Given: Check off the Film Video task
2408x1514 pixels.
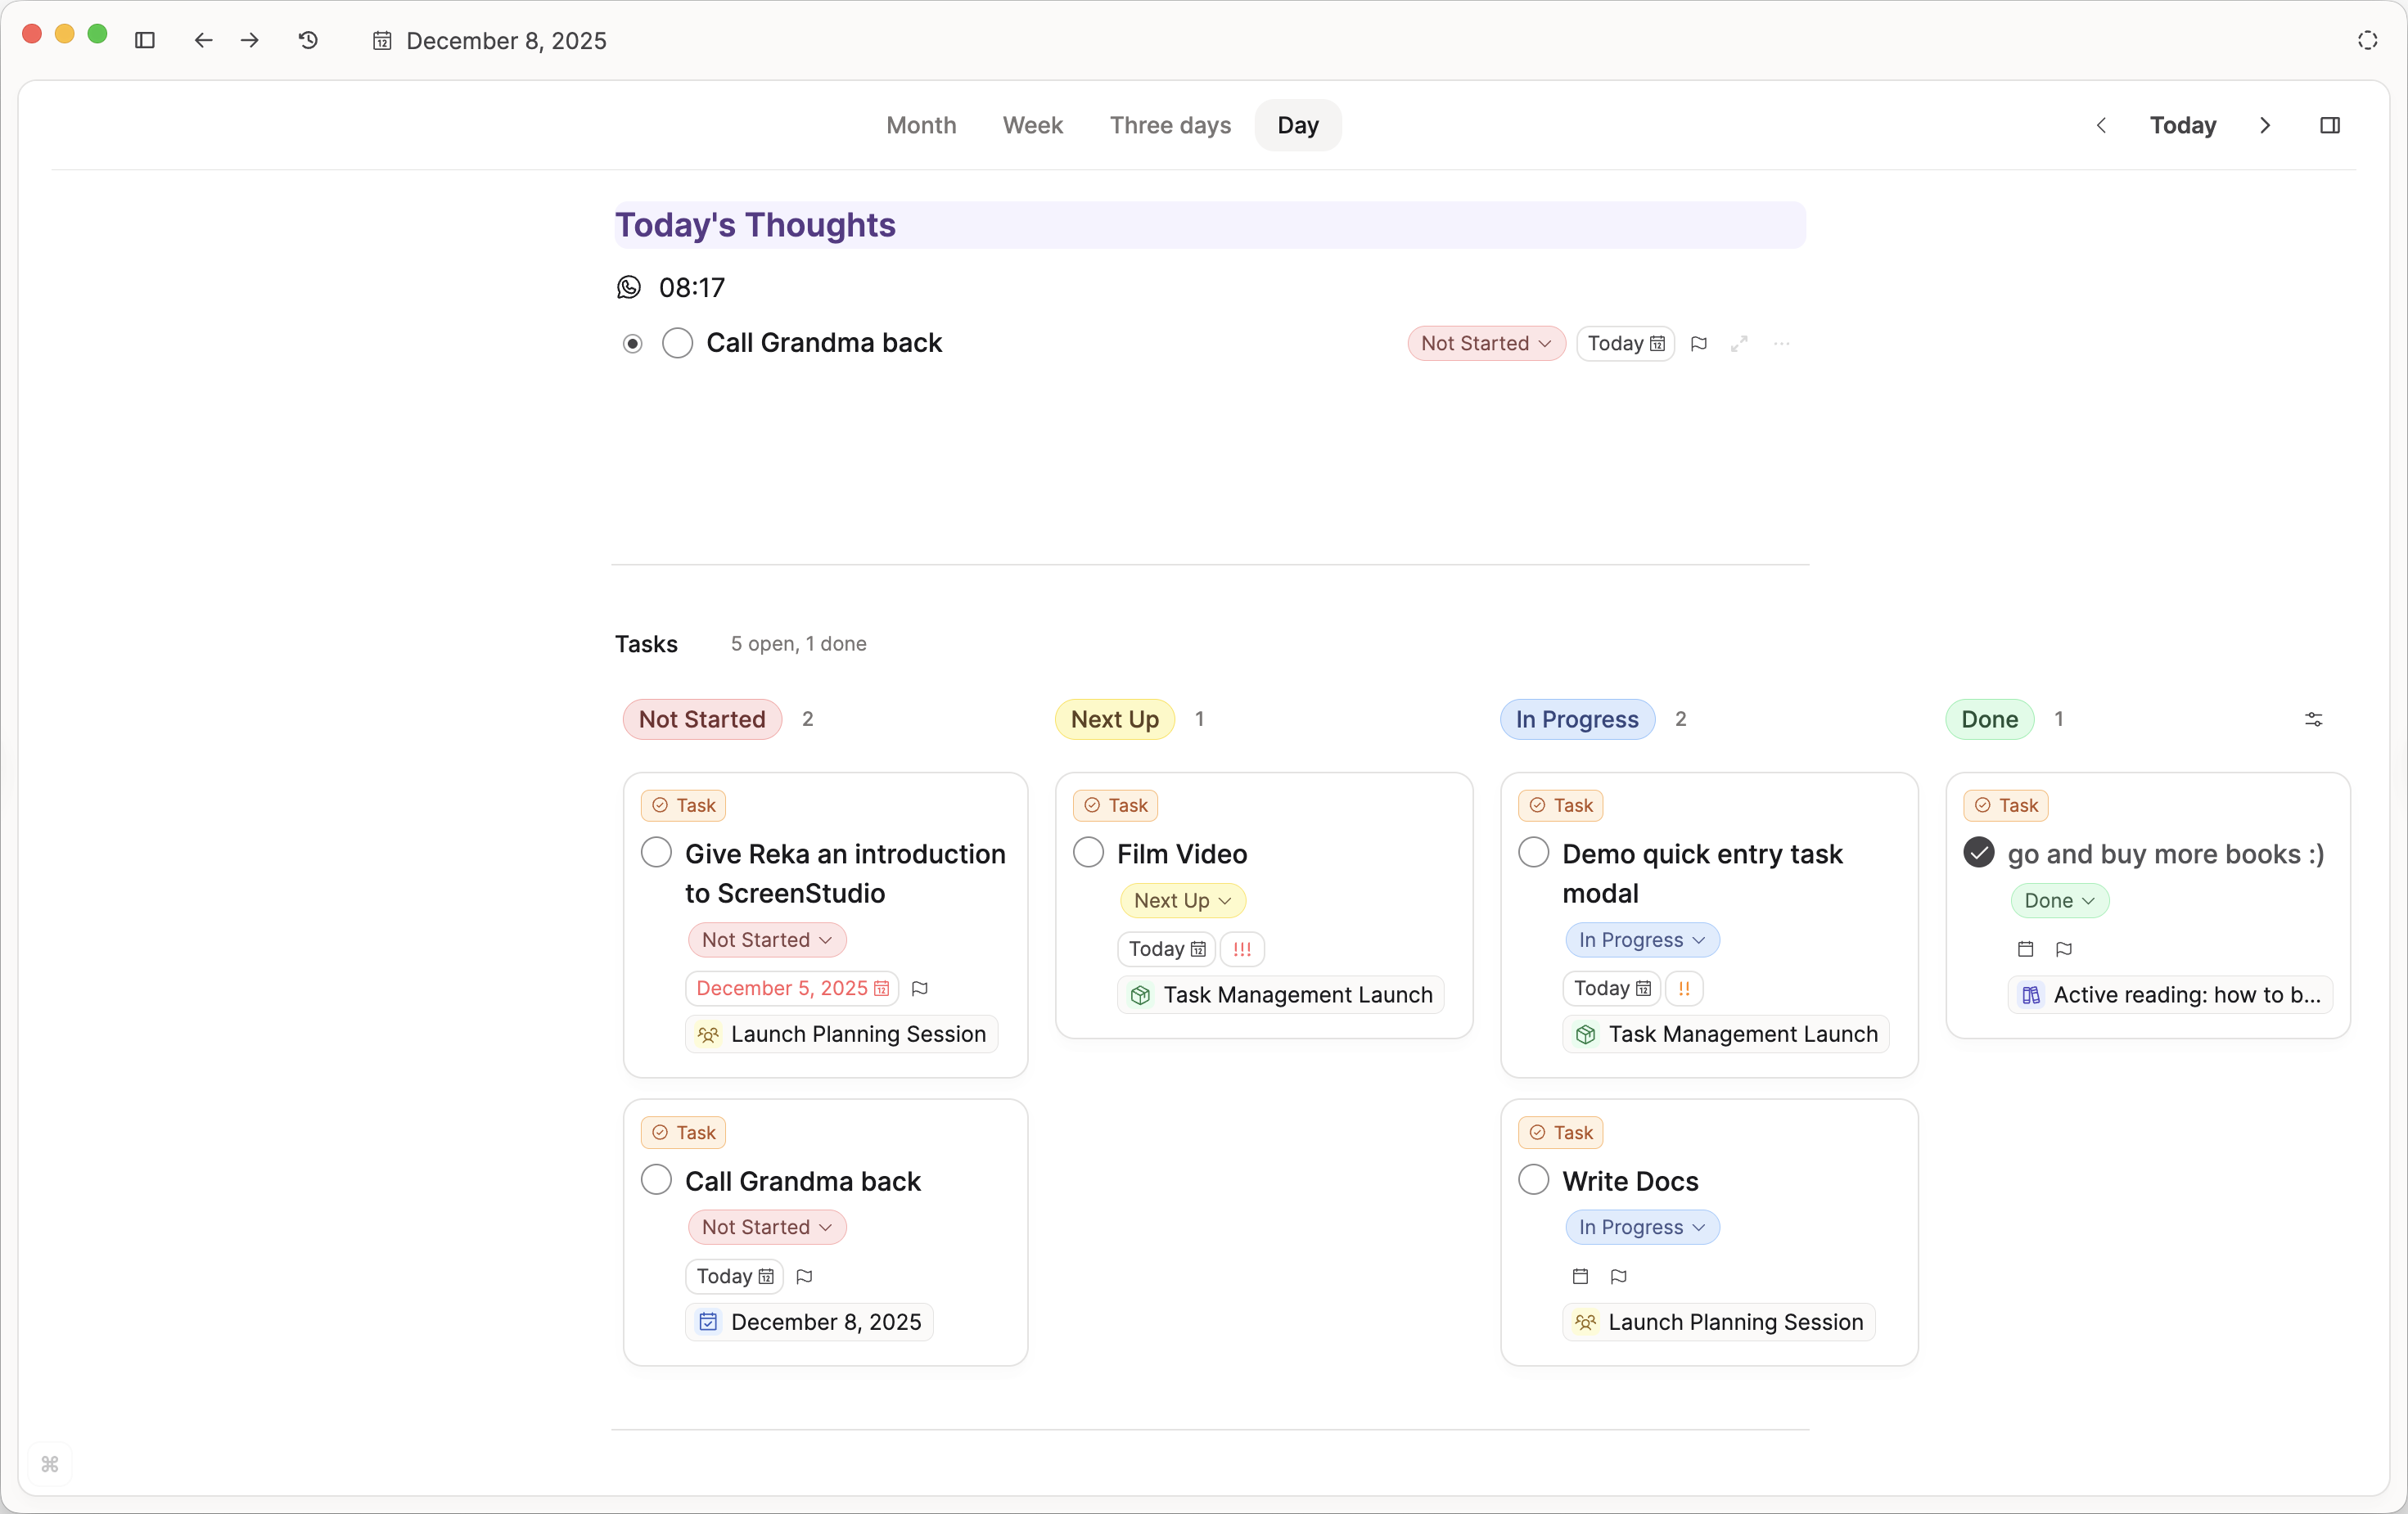Looking at the screenshot, I should [1088, 853].
